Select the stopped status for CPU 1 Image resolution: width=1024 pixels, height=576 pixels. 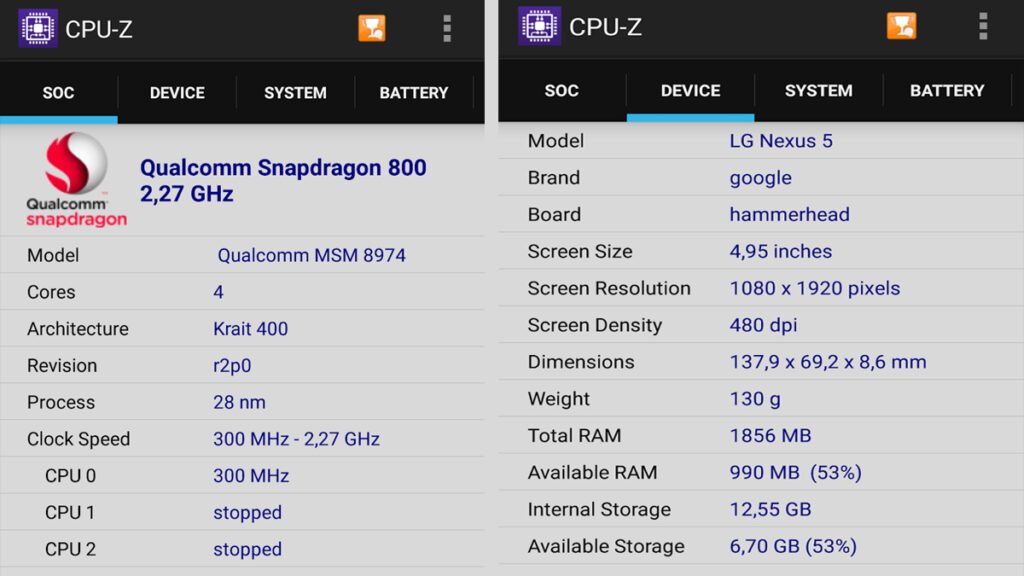tap(247, 512)
